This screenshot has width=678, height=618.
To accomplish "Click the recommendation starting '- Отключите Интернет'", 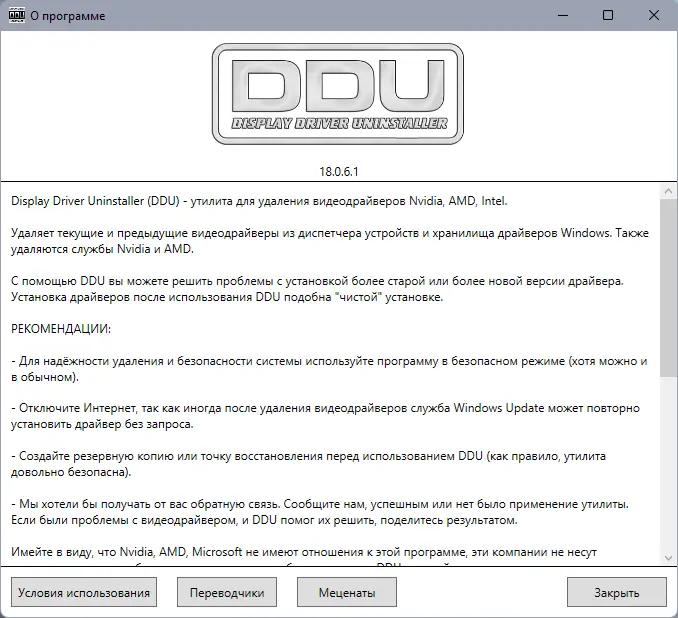I will pos(325,416).
